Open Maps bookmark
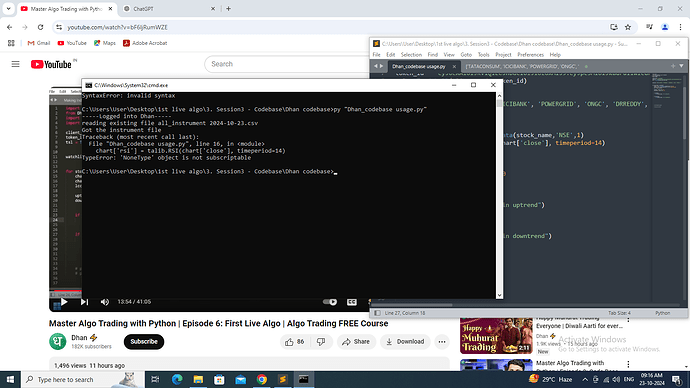Image resolution: width=690 pixels, height=388 pixels. [x=105, y=43]
